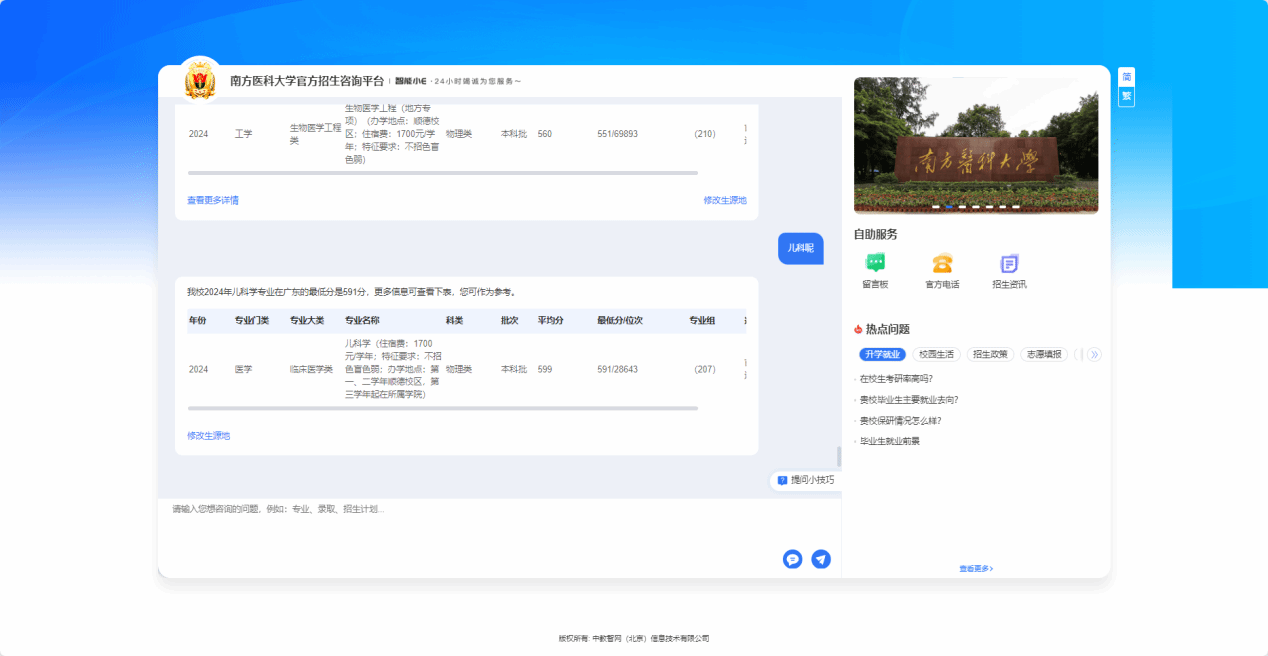The height and width of the screenshot is (656, 1268).
Task: Click the 临床医学类 cell
Action: pos(311,369)
